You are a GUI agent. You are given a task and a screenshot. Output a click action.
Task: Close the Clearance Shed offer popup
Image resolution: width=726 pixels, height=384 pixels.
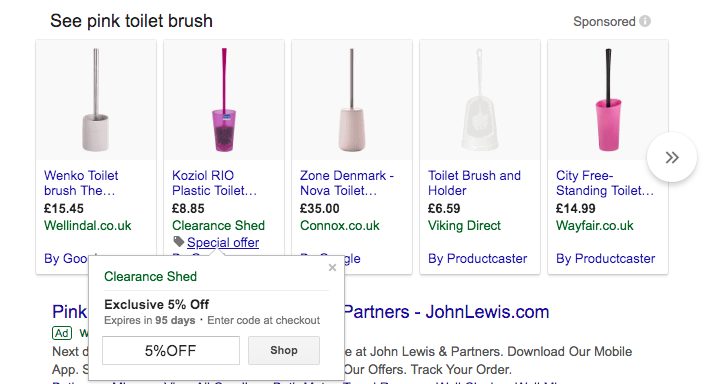(332, 267)
